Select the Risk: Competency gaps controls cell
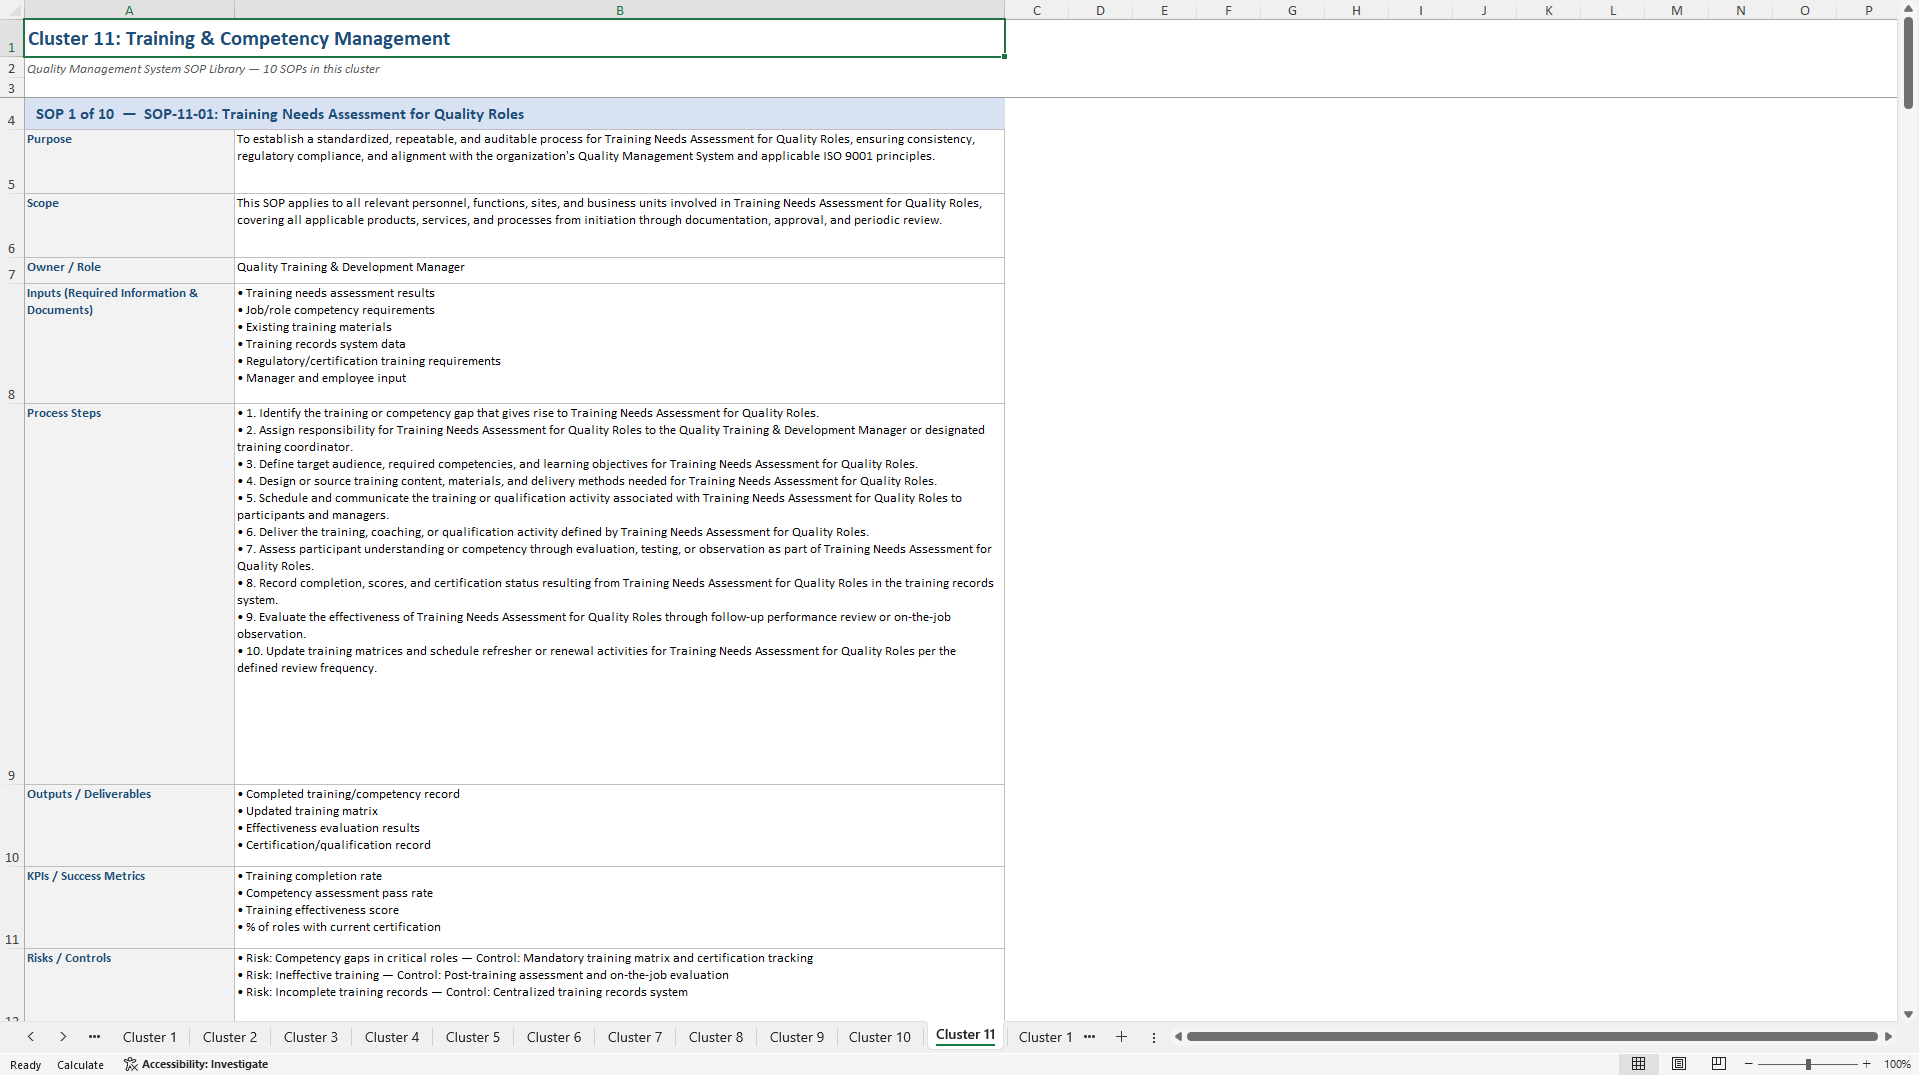 tap(619, 985)
